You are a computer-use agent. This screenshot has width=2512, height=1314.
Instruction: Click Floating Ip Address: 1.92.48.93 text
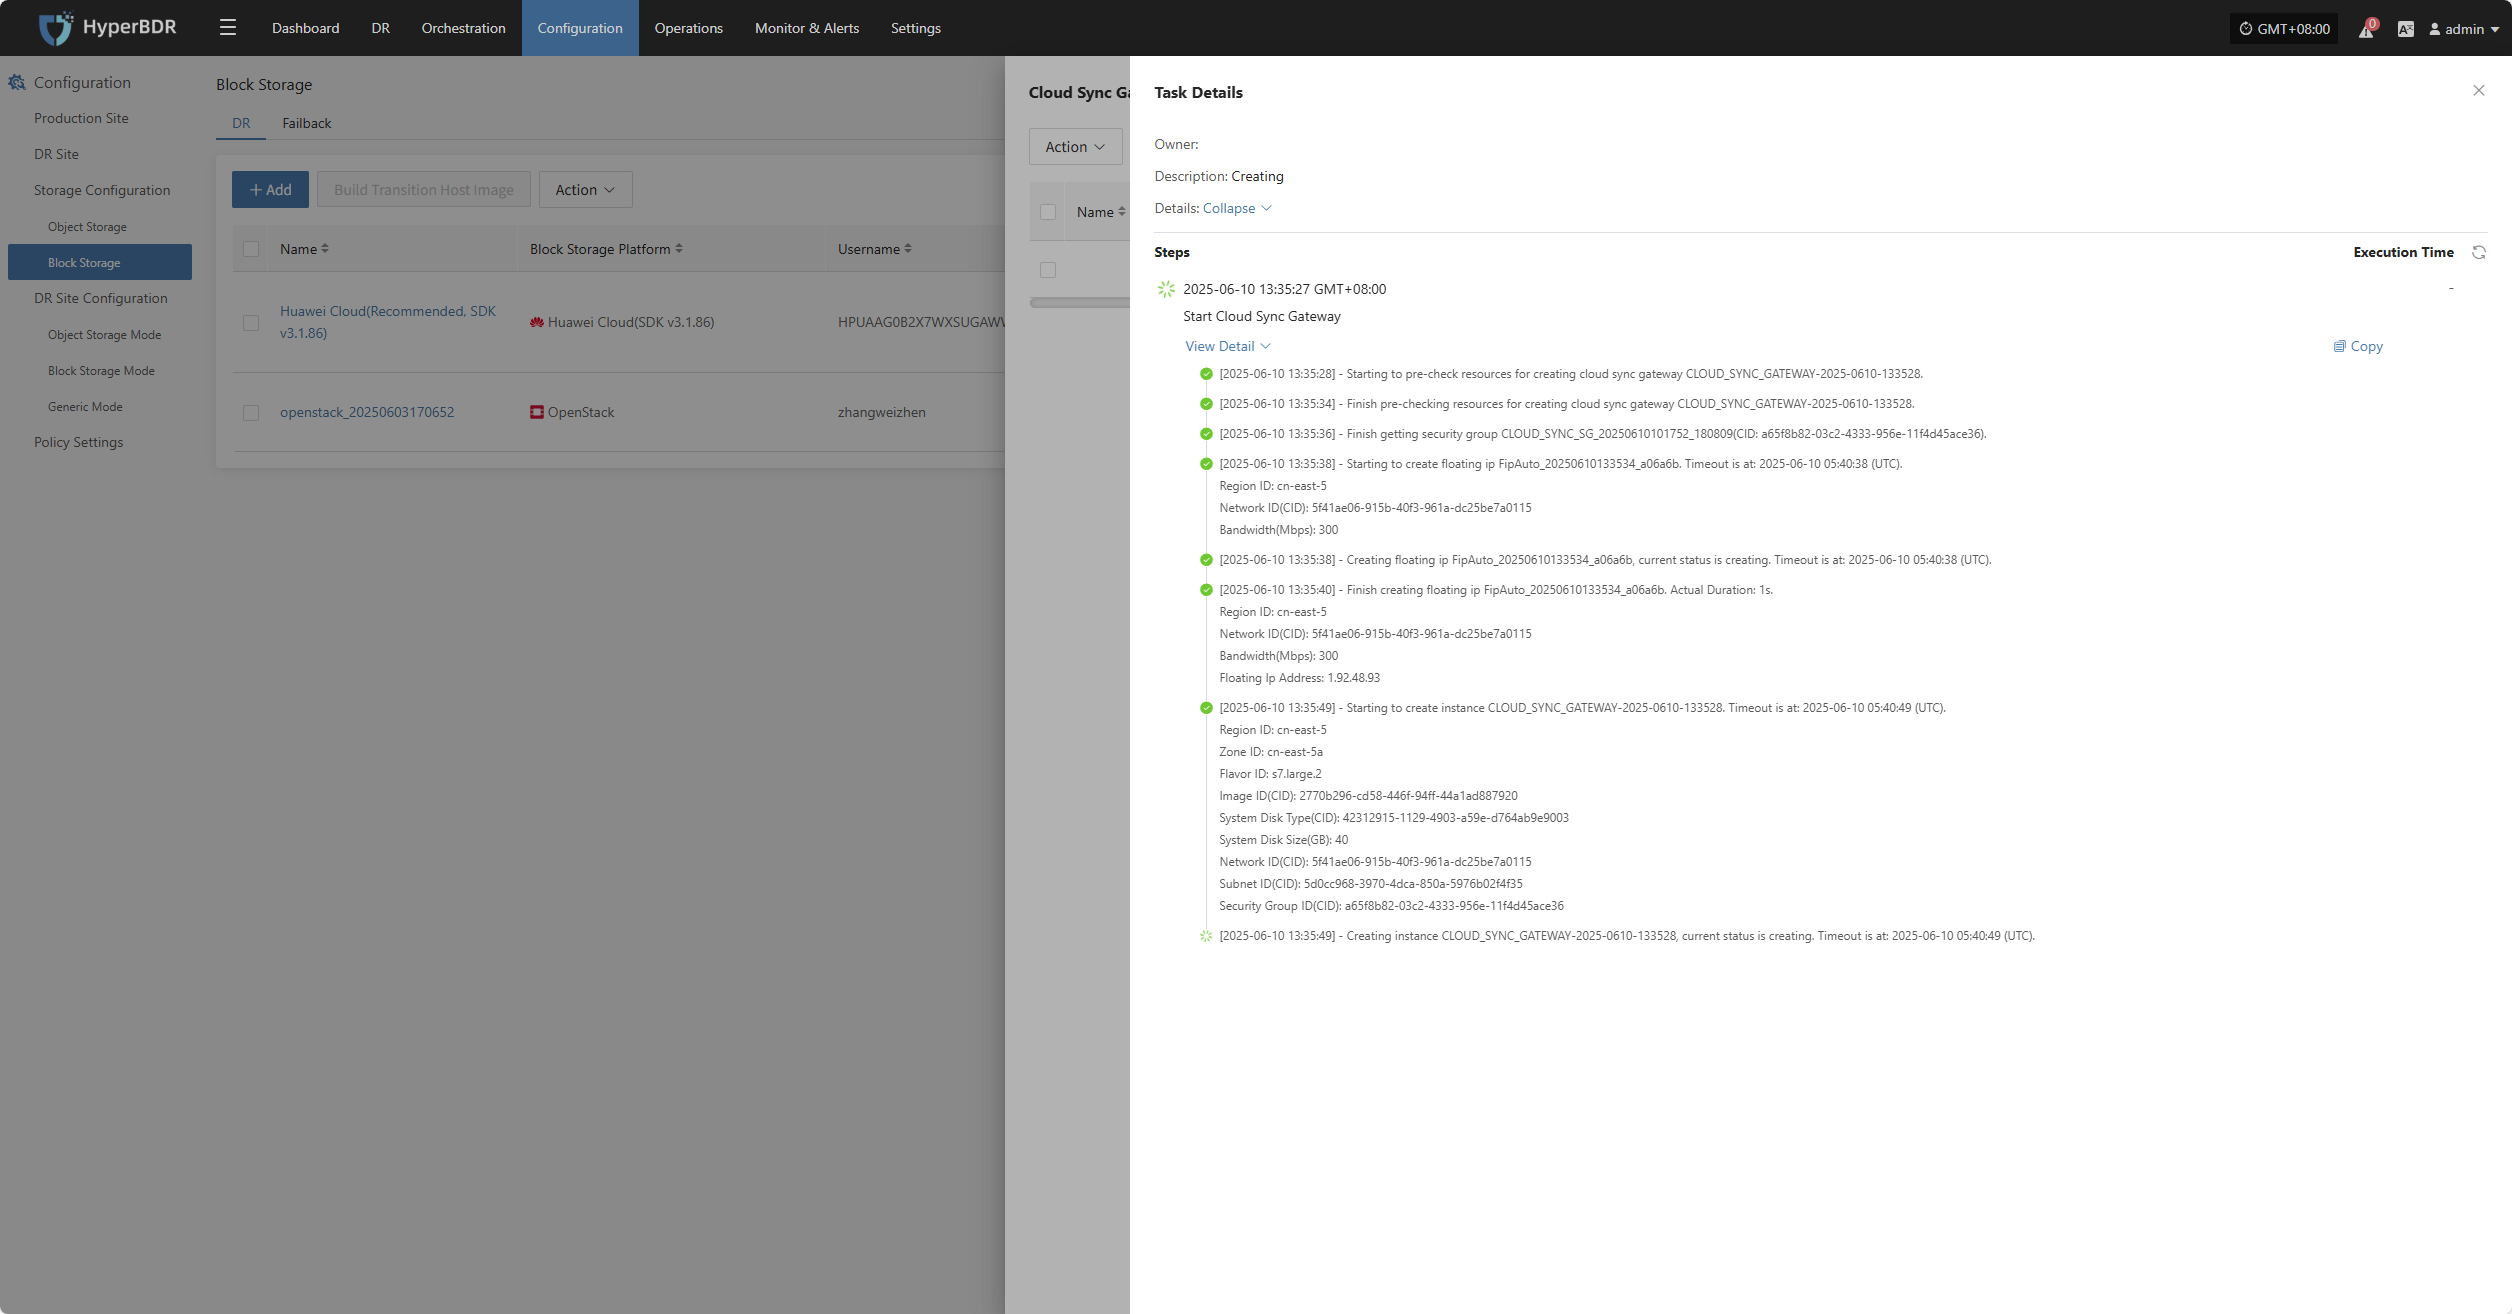pos(1299,678)
